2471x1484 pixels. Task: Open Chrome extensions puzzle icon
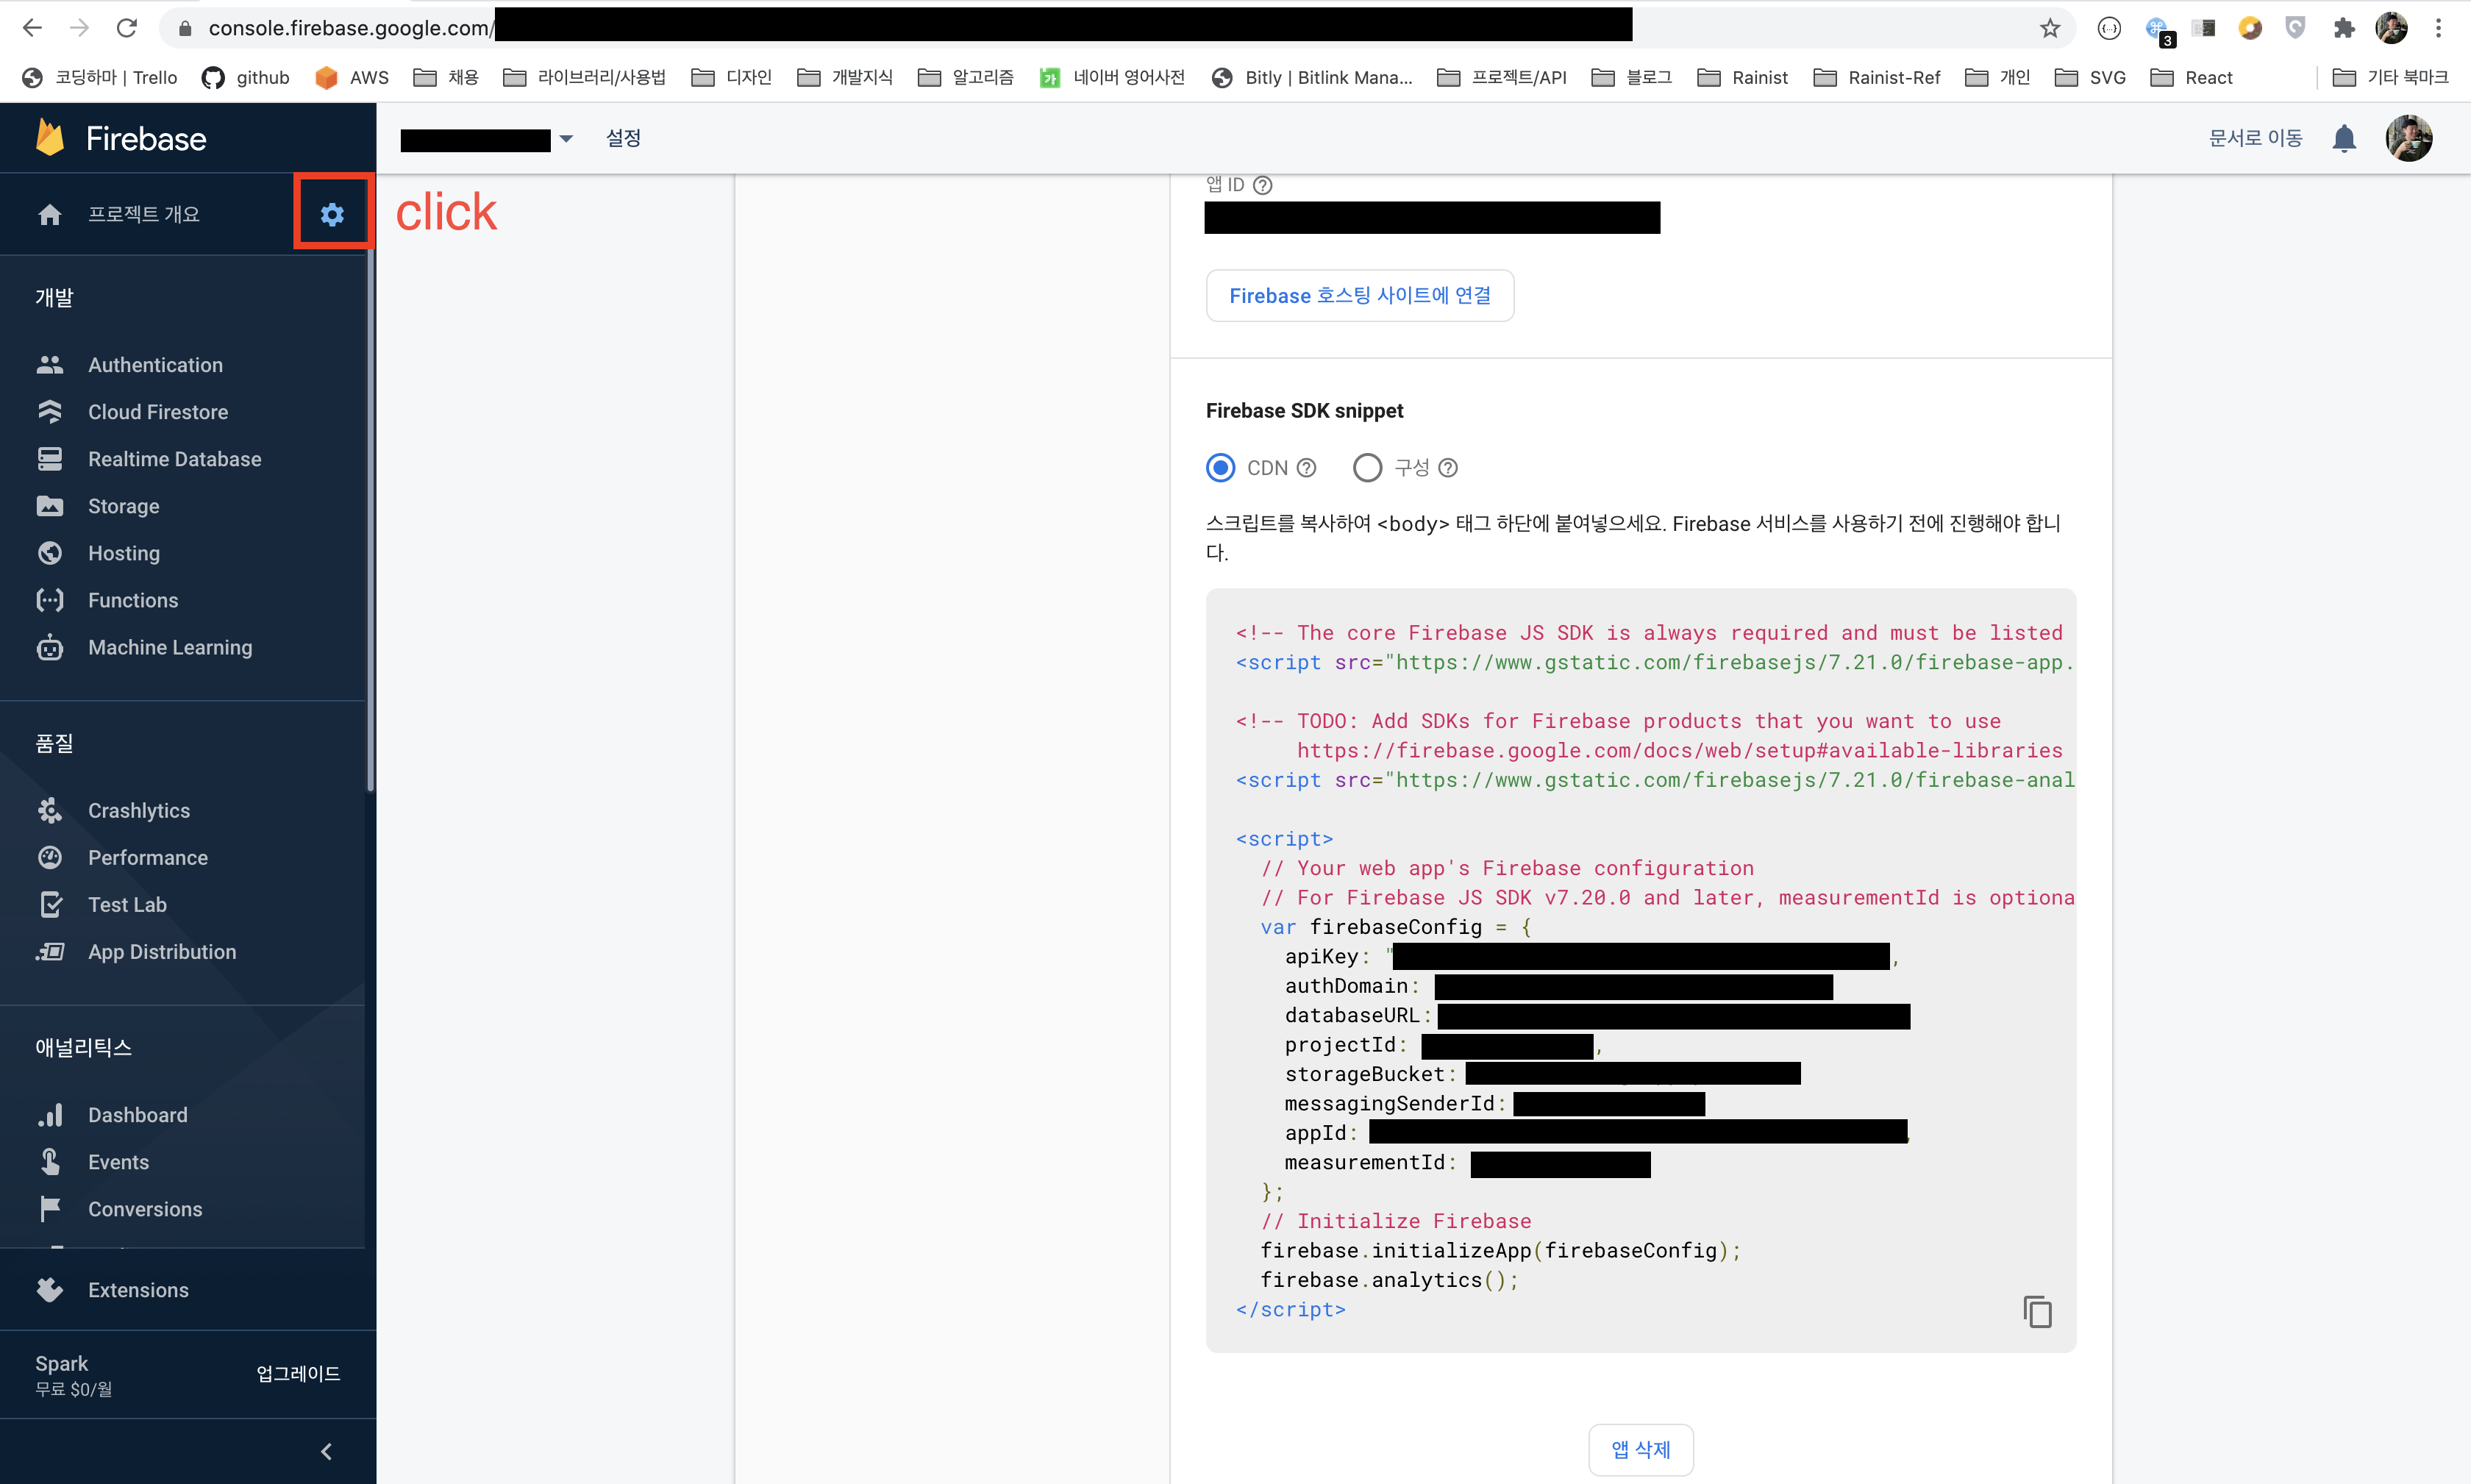point(2343,28)
